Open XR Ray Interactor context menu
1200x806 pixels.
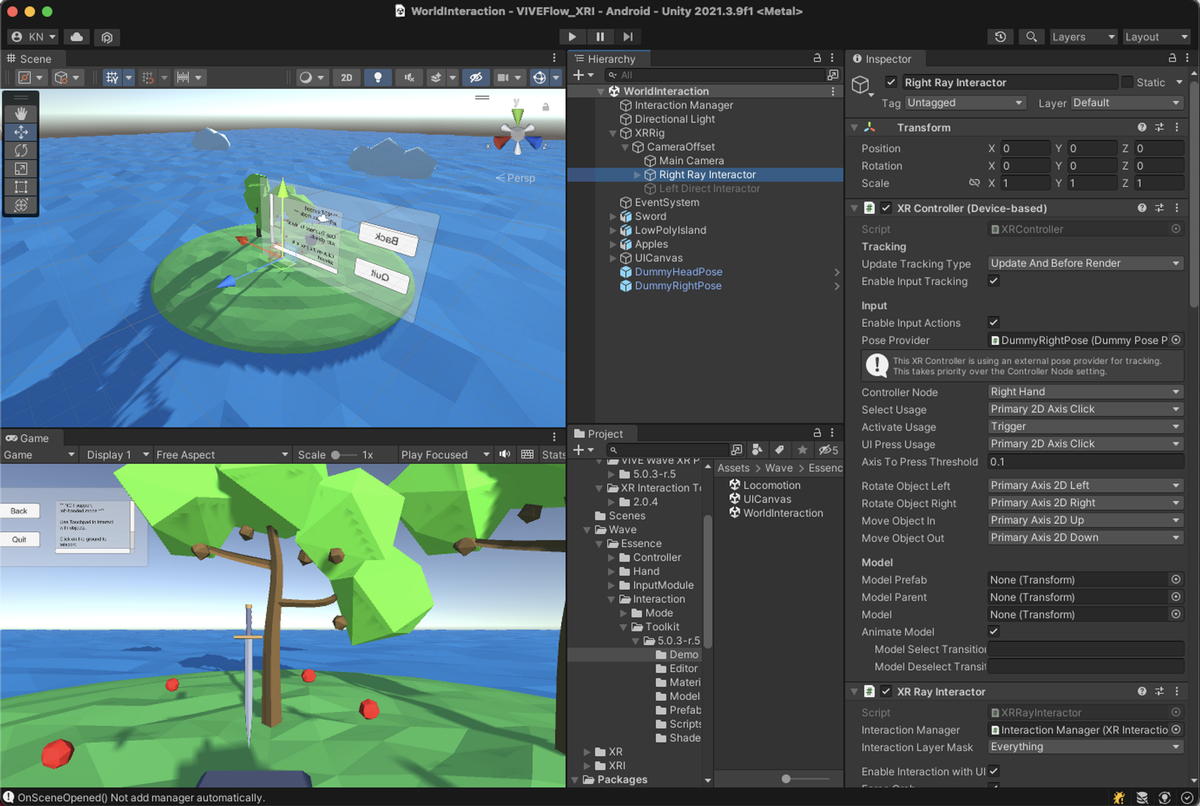pyautogui.click(x=1178, y=691)
